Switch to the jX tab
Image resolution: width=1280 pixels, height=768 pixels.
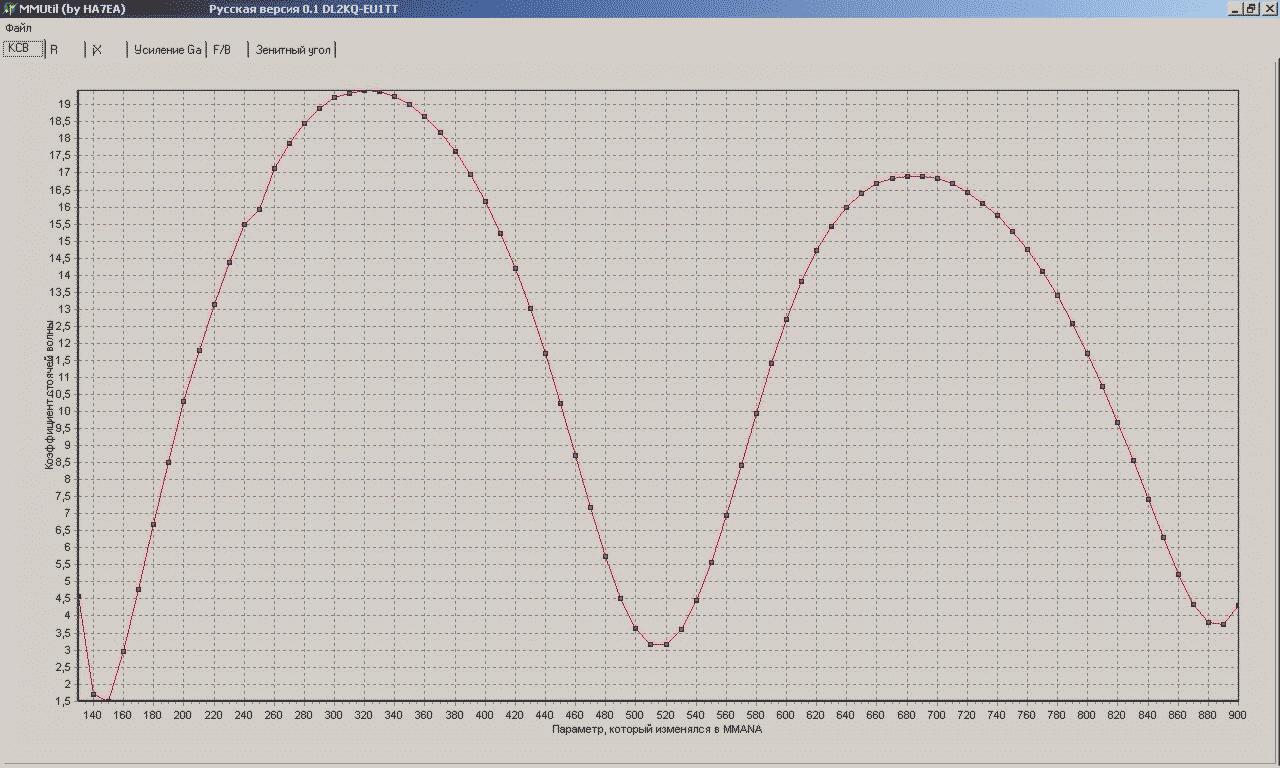(107, 49)
